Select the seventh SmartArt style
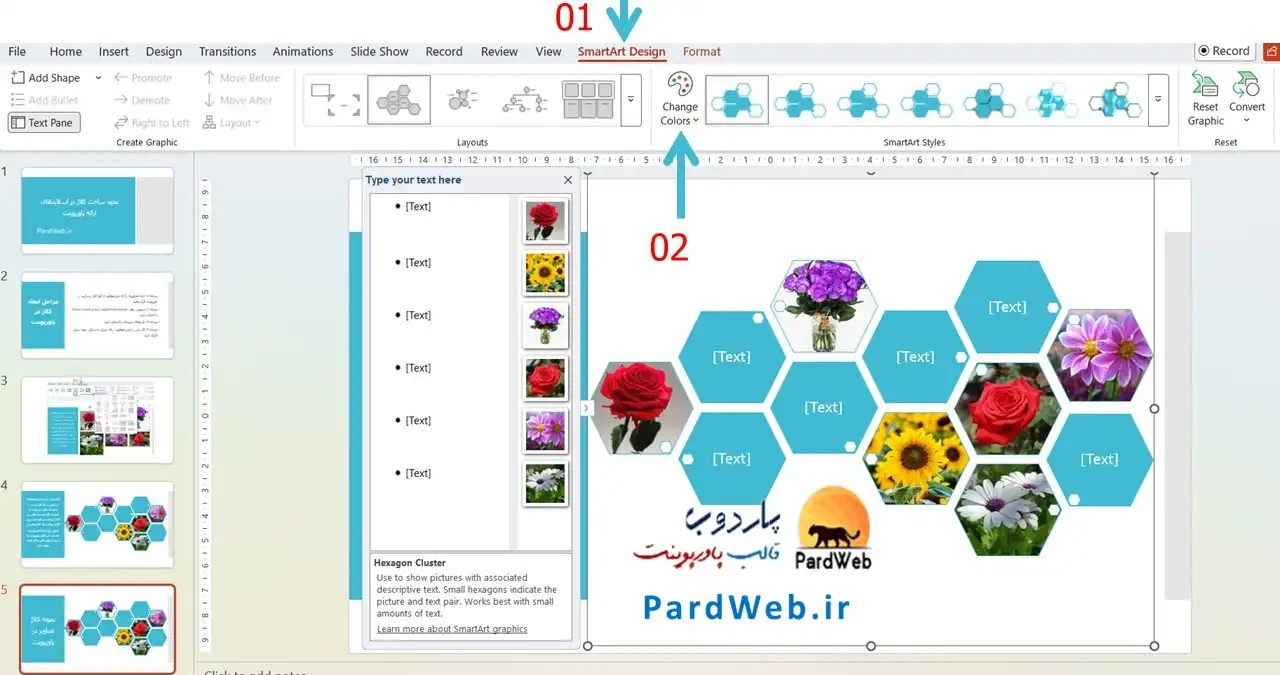Screen dimensions: 1280x675 (1115, 100)
